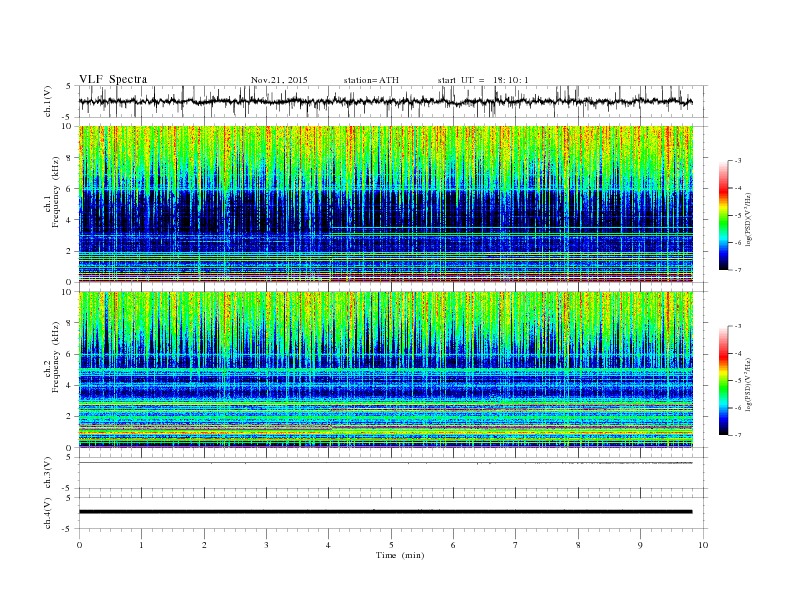The image size is (792, 612).
Task: Click the "ch.3(V)" axis label
Action: pos(48,473)
